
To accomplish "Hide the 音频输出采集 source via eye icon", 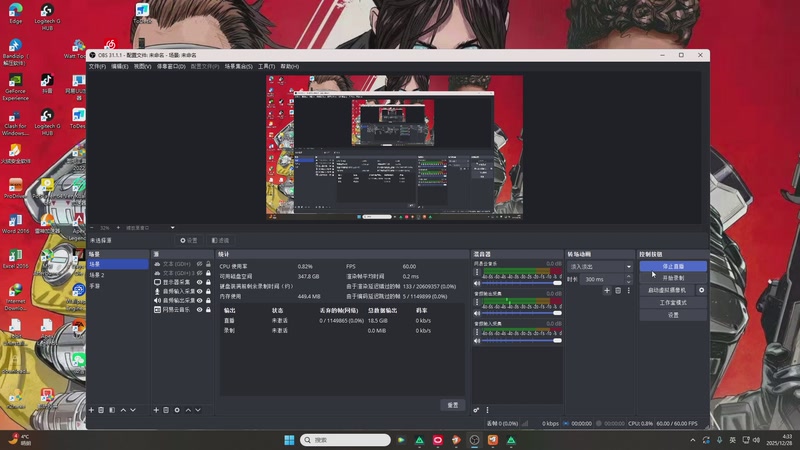I will [199, 301].
